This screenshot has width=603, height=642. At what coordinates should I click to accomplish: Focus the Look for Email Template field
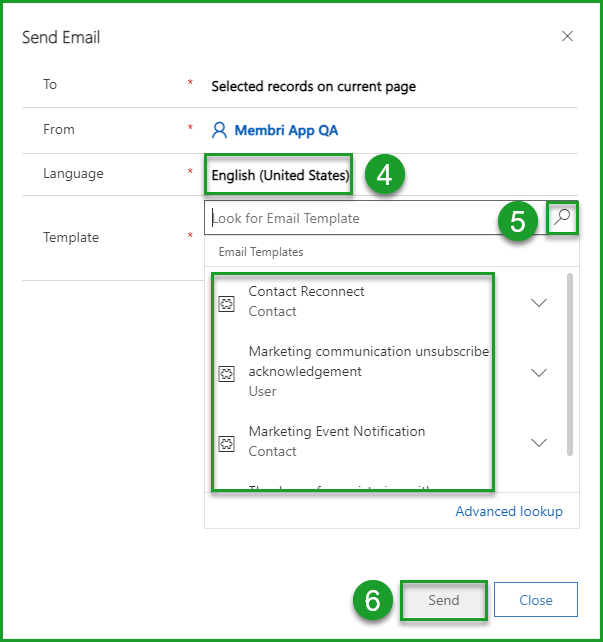(x=375, y=219)
